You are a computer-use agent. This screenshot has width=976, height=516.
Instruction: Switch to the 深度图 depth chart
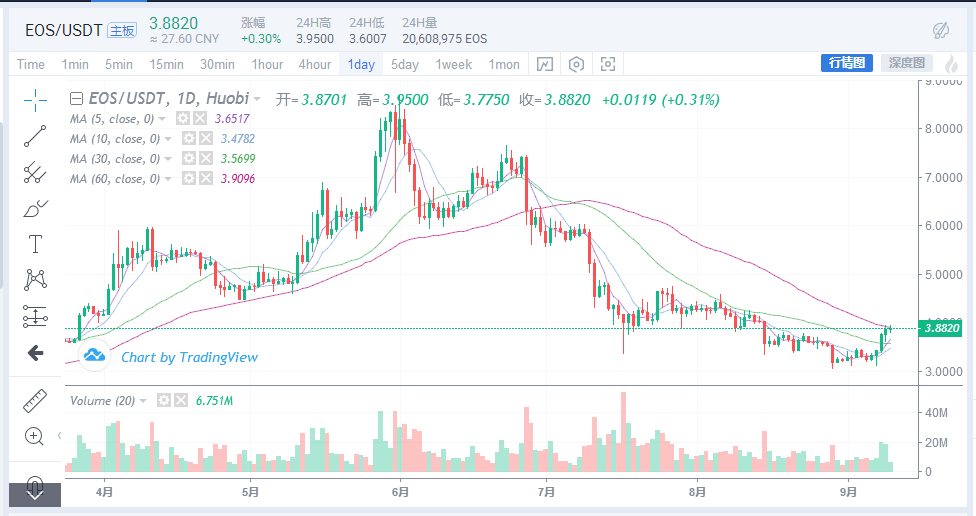click(x=906, y=63)
